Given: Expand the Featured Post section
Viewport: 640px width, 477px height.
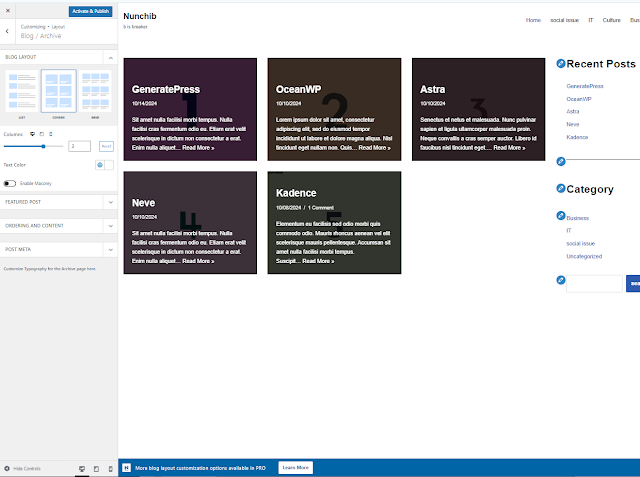Looking at the screenshot, I should pyautogui.click(x=59, y=202).
